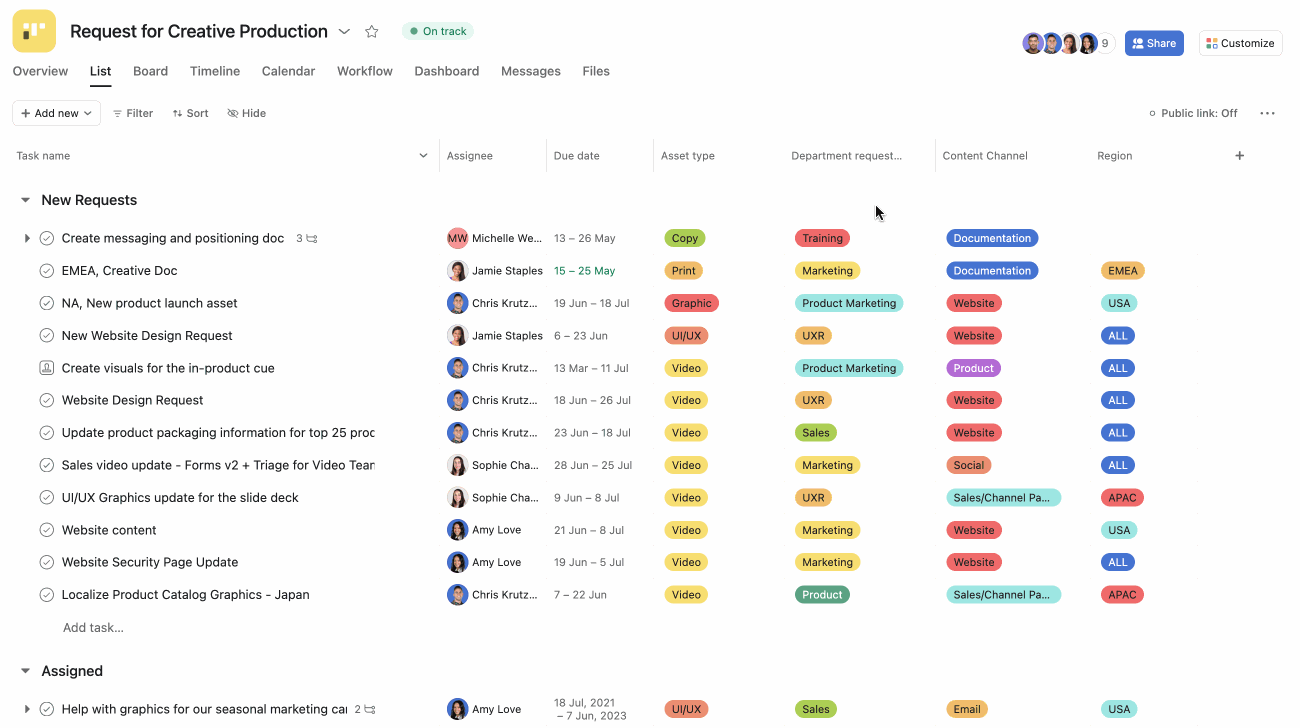1300x728 pixels.
Task: Expand subtasks of Create messaging and positioning doc
Action: pyautogui.click(x=26, y=238)
